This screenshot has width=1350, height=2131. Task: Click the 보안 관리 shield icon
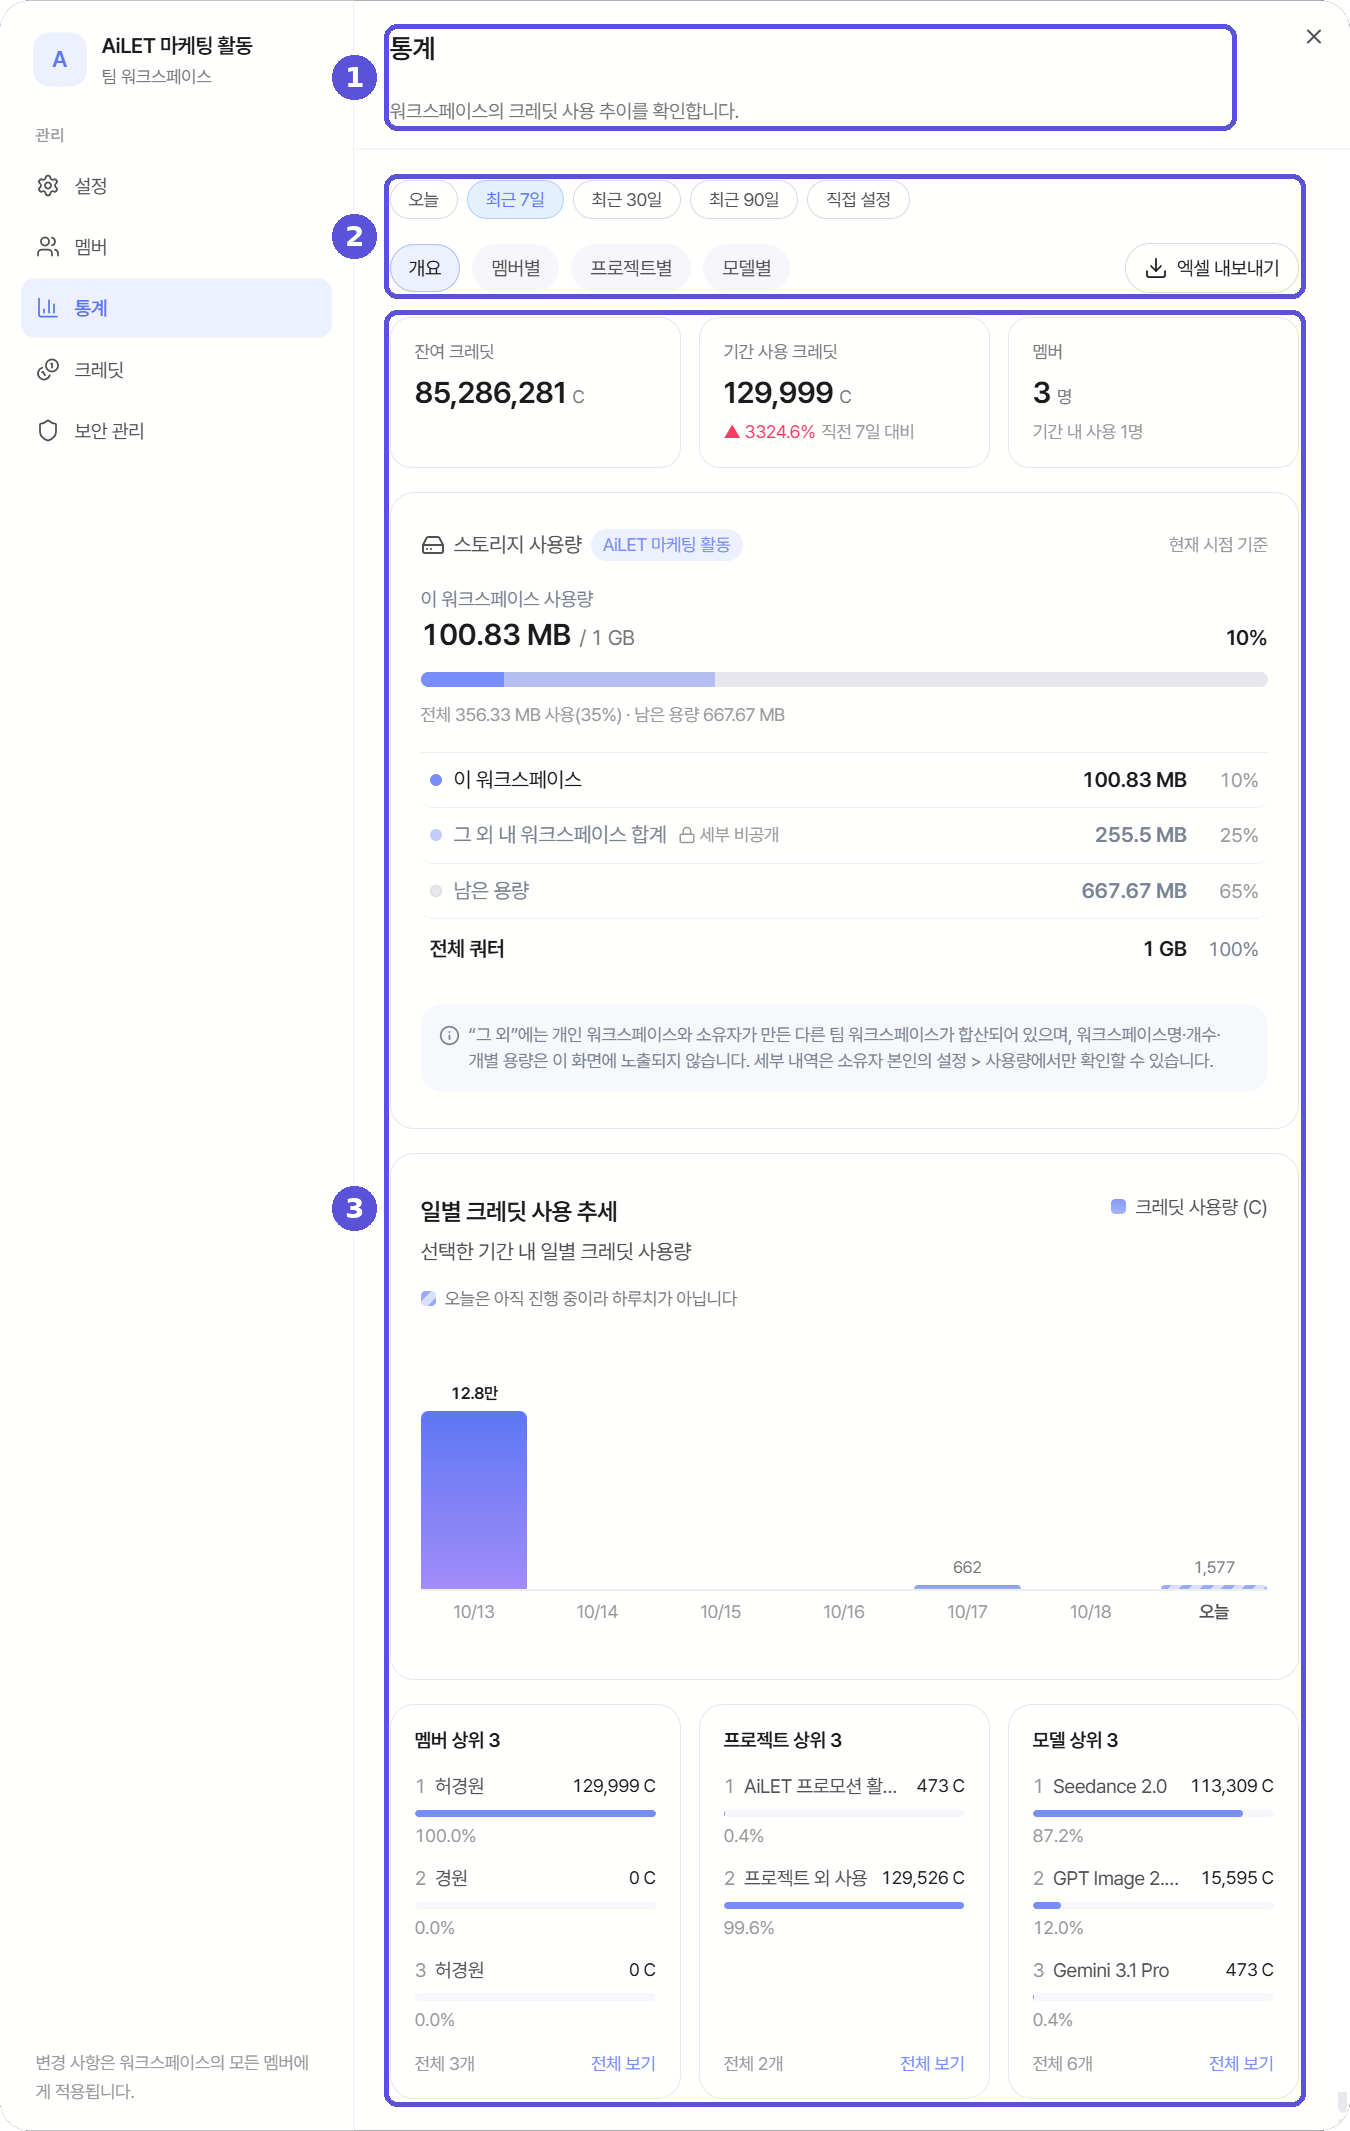[x=48, y=431]
